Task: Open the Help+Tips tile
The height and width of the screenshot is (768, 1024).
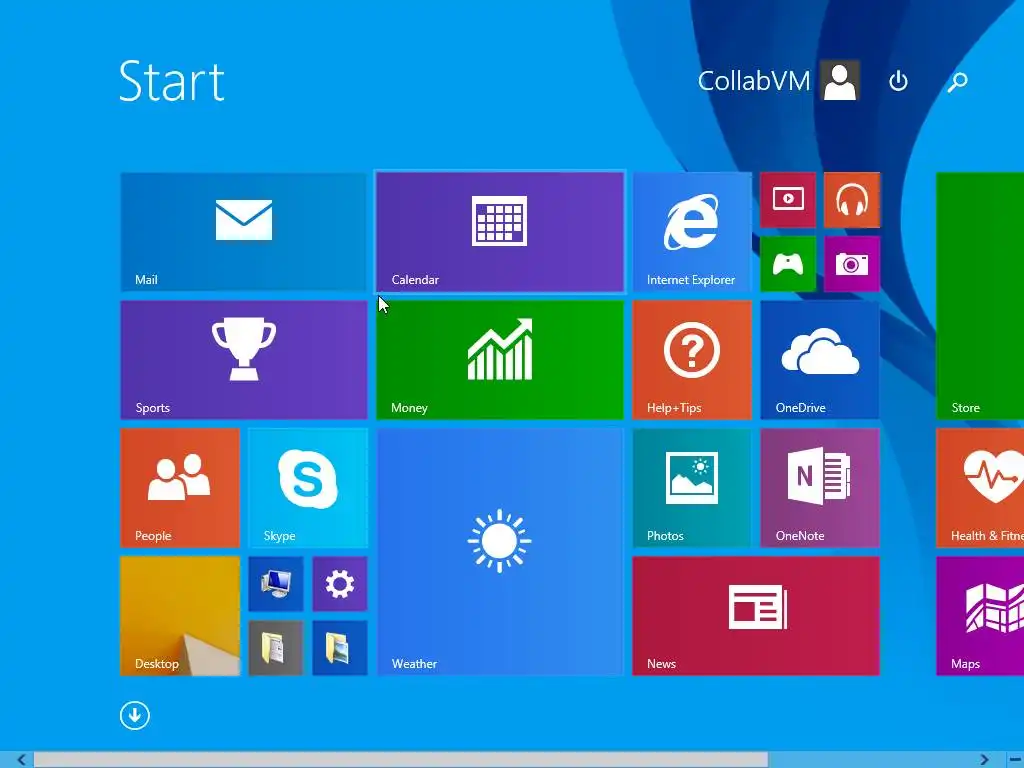Action: click(692, 359)
